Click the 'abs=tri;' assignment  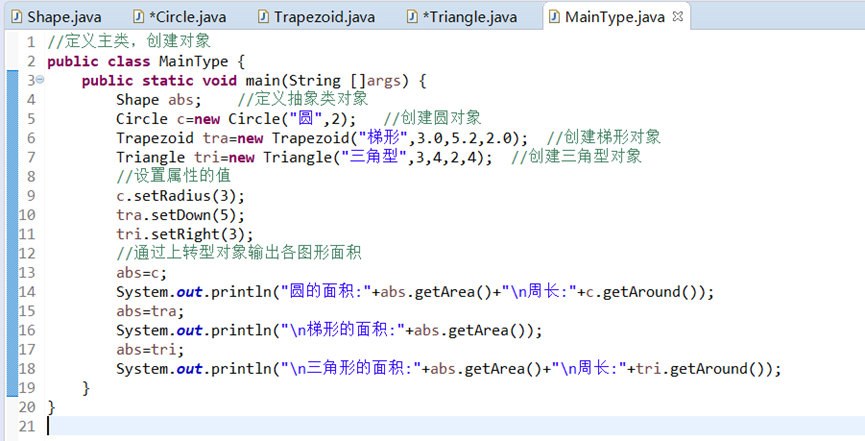(x=150, y=349)
